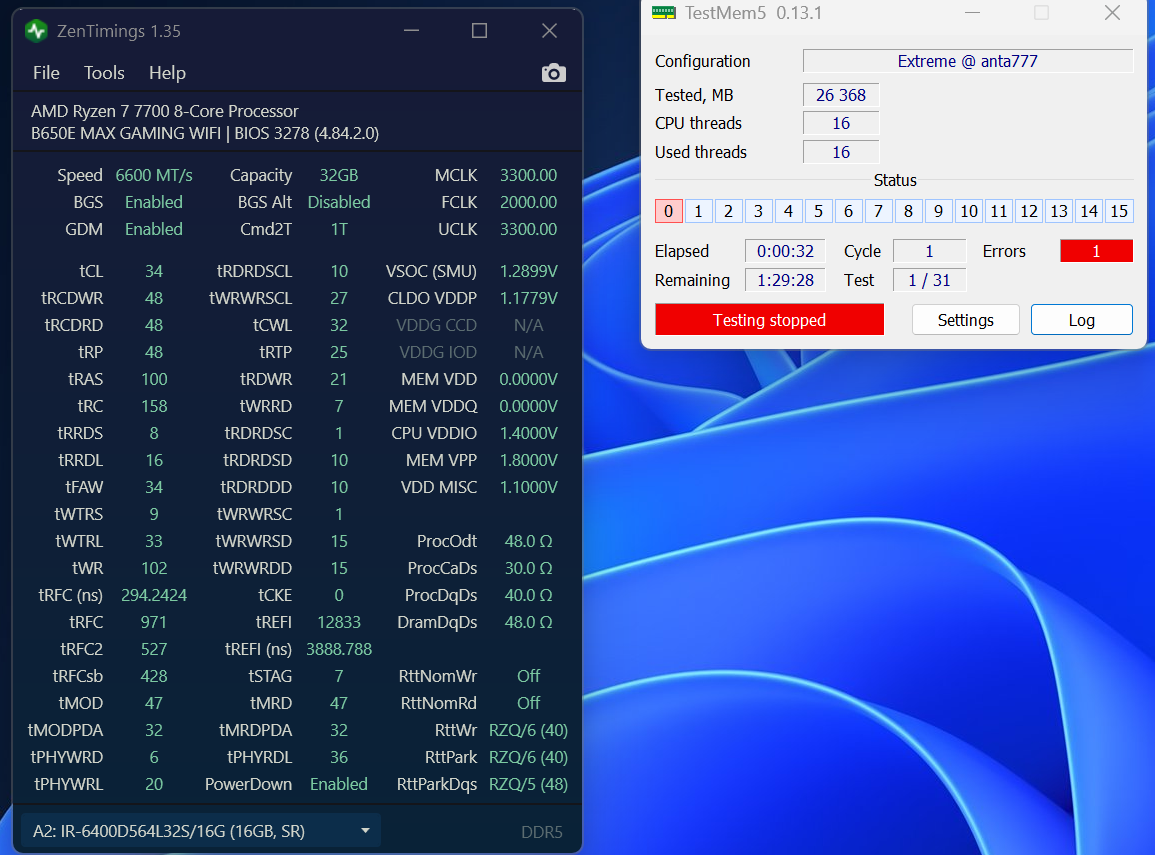The height and width of the screenshot is (855, 1155).
Task: Minimize the ZenTimings window
Action: pyautogui.click(x=412, y=31)
